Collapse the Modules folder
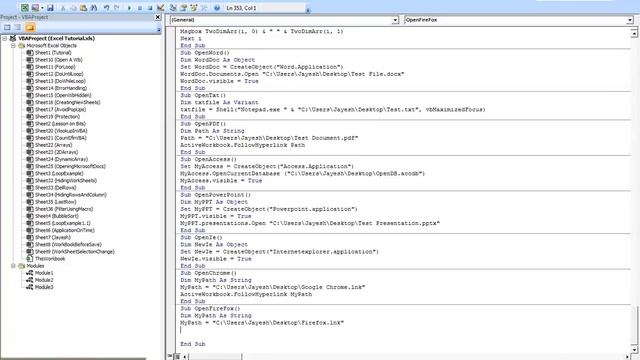Viewport: 640px width, 360px height. coord(13,266)
